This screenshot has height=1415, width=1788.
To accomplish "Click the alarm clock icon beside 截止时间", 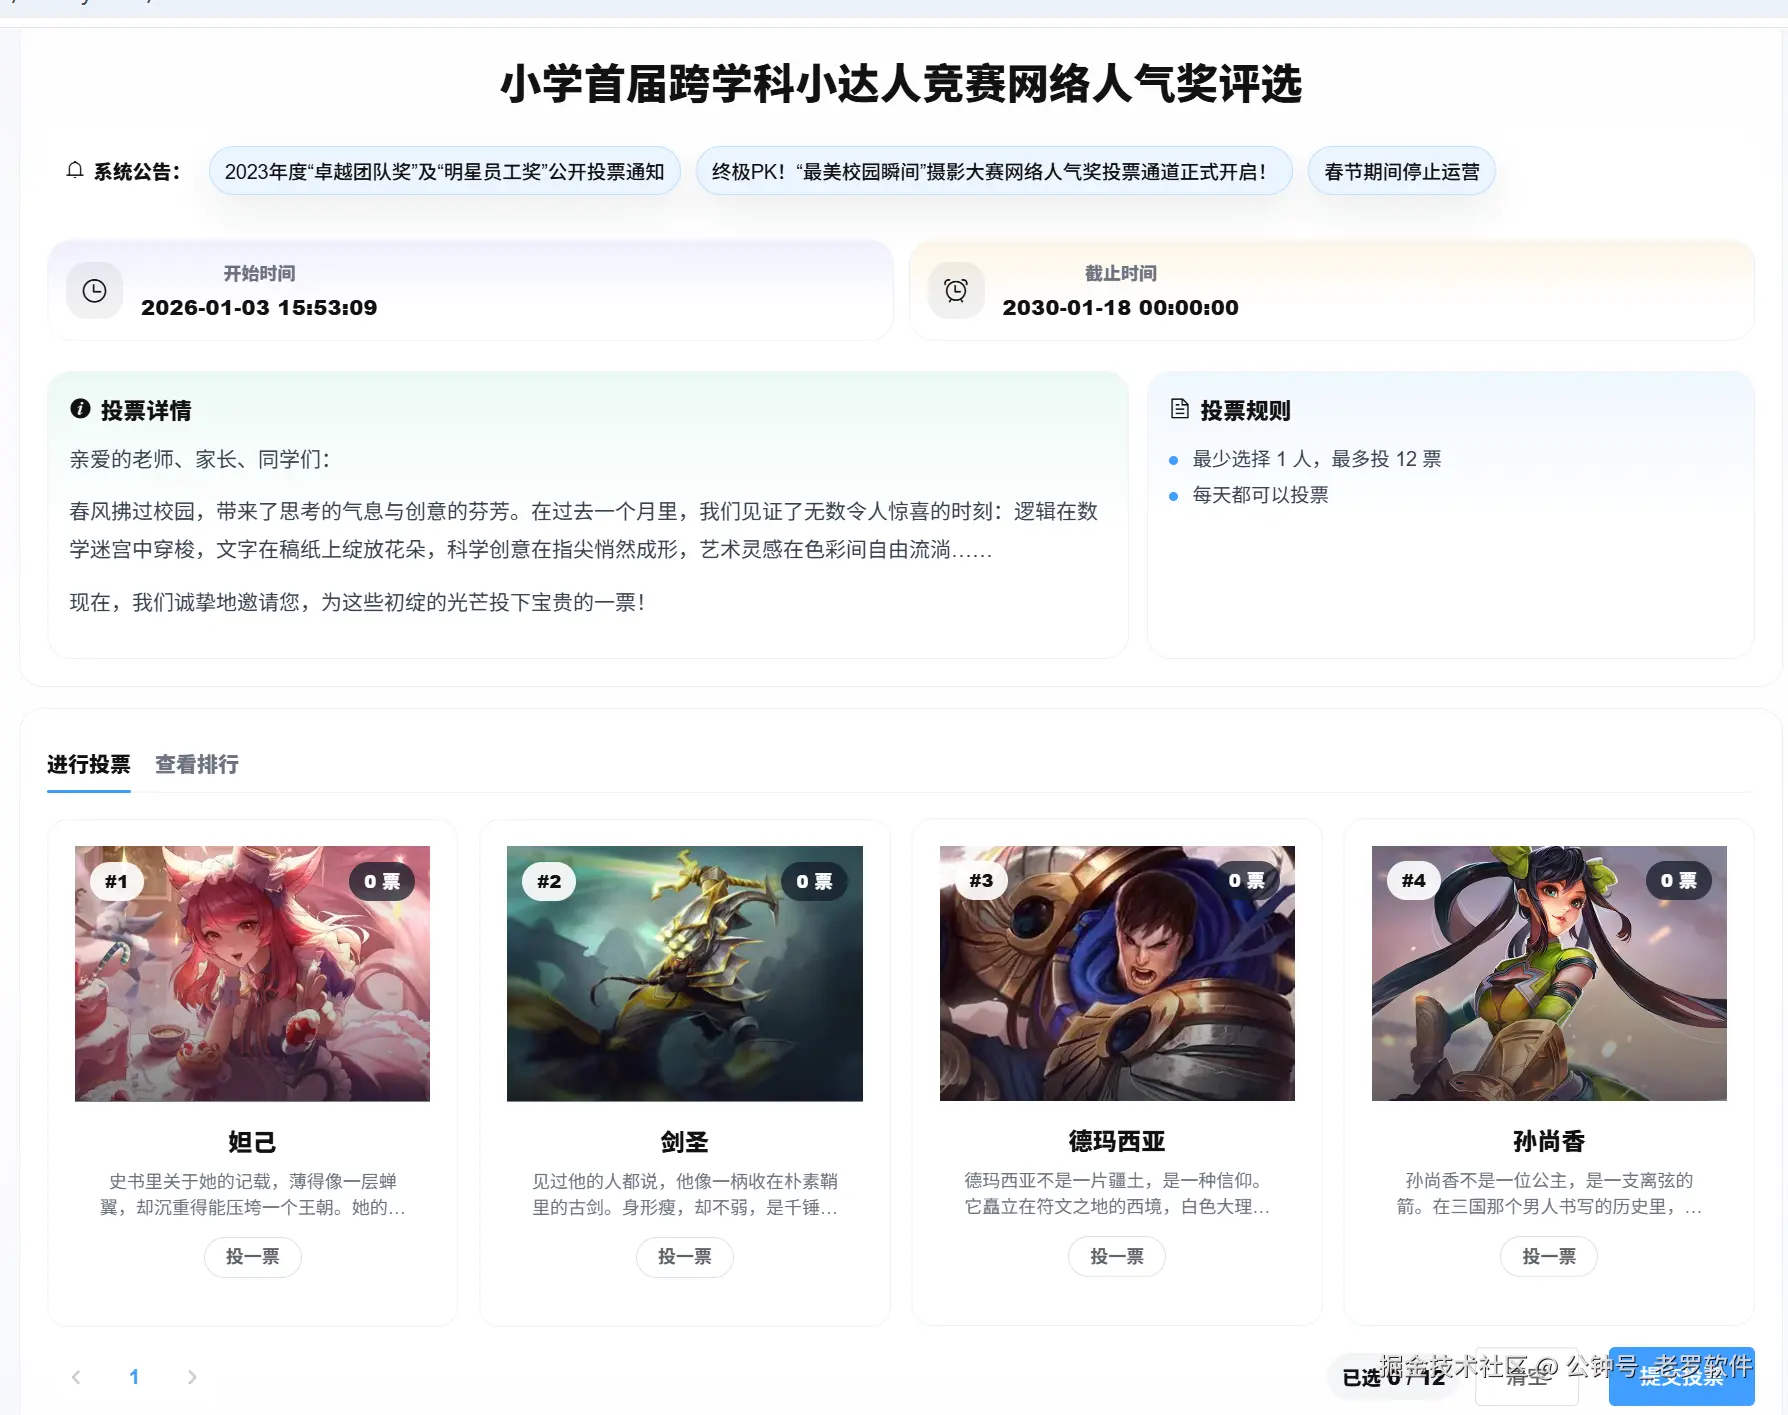I will (956, 291).
